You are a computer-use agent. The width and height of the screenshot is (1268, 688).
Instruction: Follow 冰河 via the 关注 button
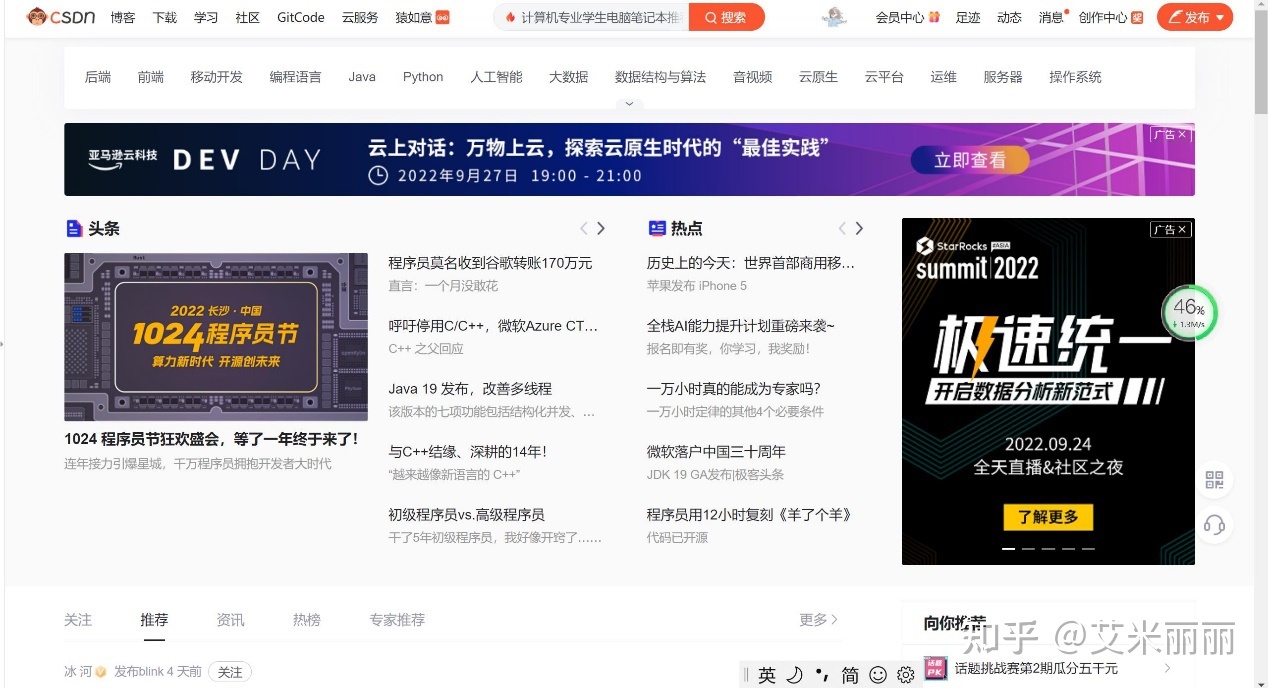pyautogui.click(x=230, y=672)
